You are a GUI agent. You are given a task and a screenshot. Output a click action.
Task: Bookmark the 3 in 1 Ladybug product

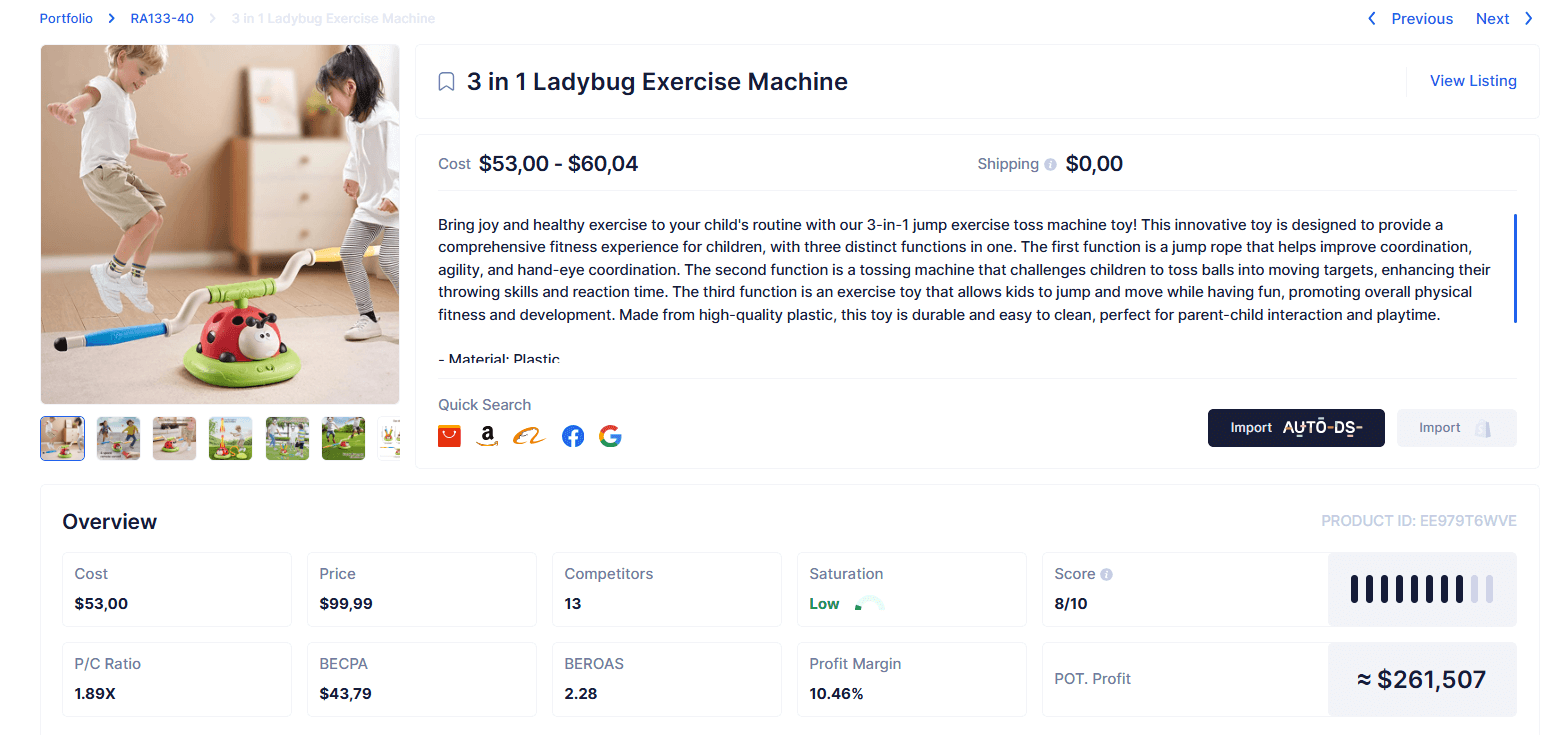[446, 82]
